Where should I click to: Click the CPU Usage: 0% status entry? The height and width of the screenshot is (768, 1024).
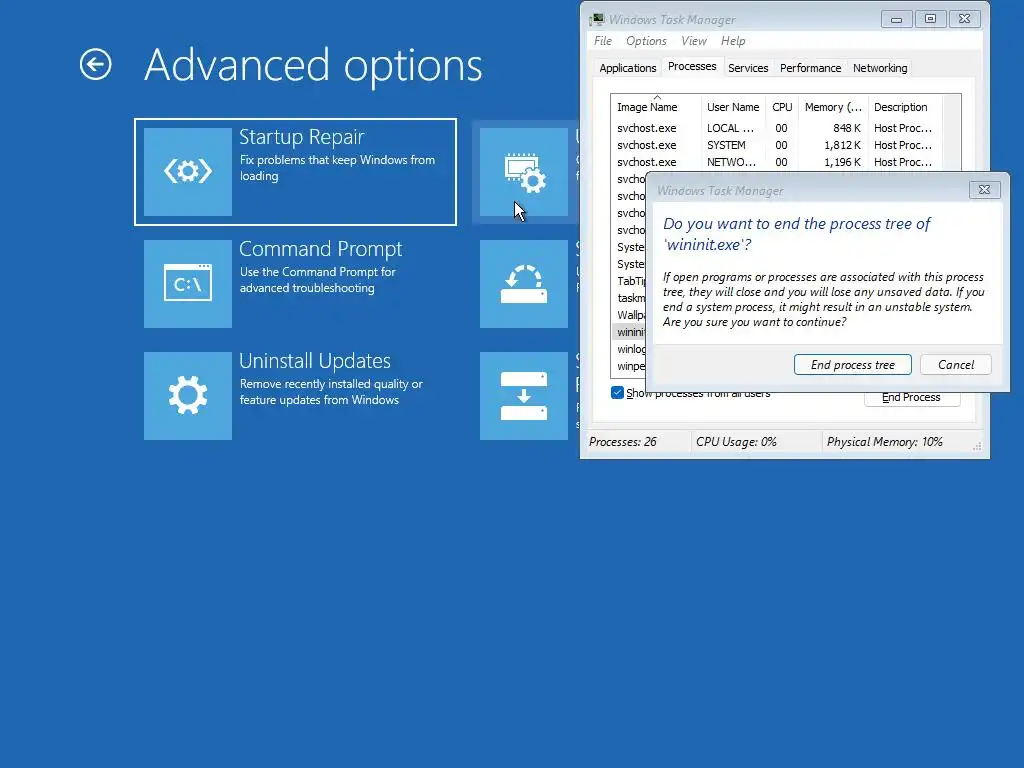pyautogui.click(x=736, y=442)
